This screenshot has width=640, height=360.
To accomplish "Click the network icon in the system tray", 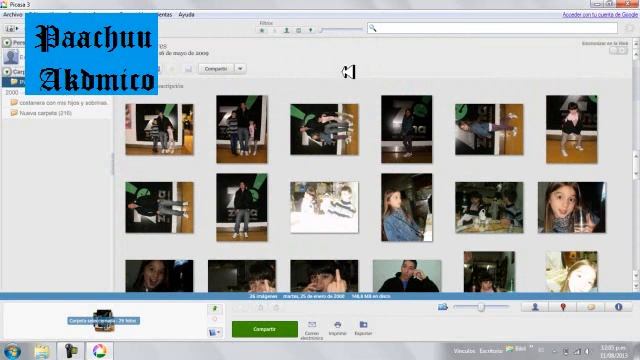I will (x=577, y=351).
